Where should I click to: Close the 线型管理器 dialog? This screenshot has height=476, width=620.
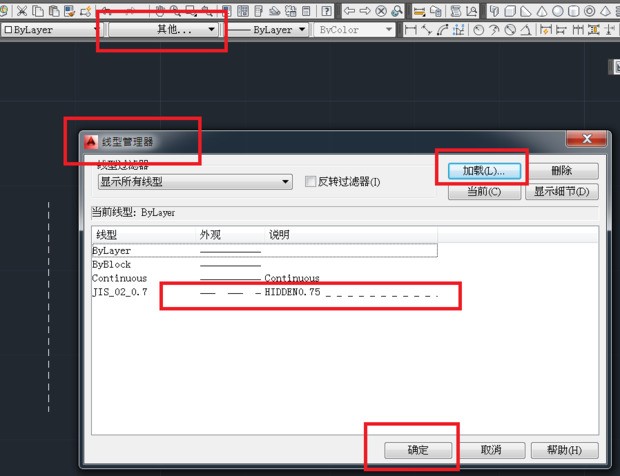pos(587,139)
